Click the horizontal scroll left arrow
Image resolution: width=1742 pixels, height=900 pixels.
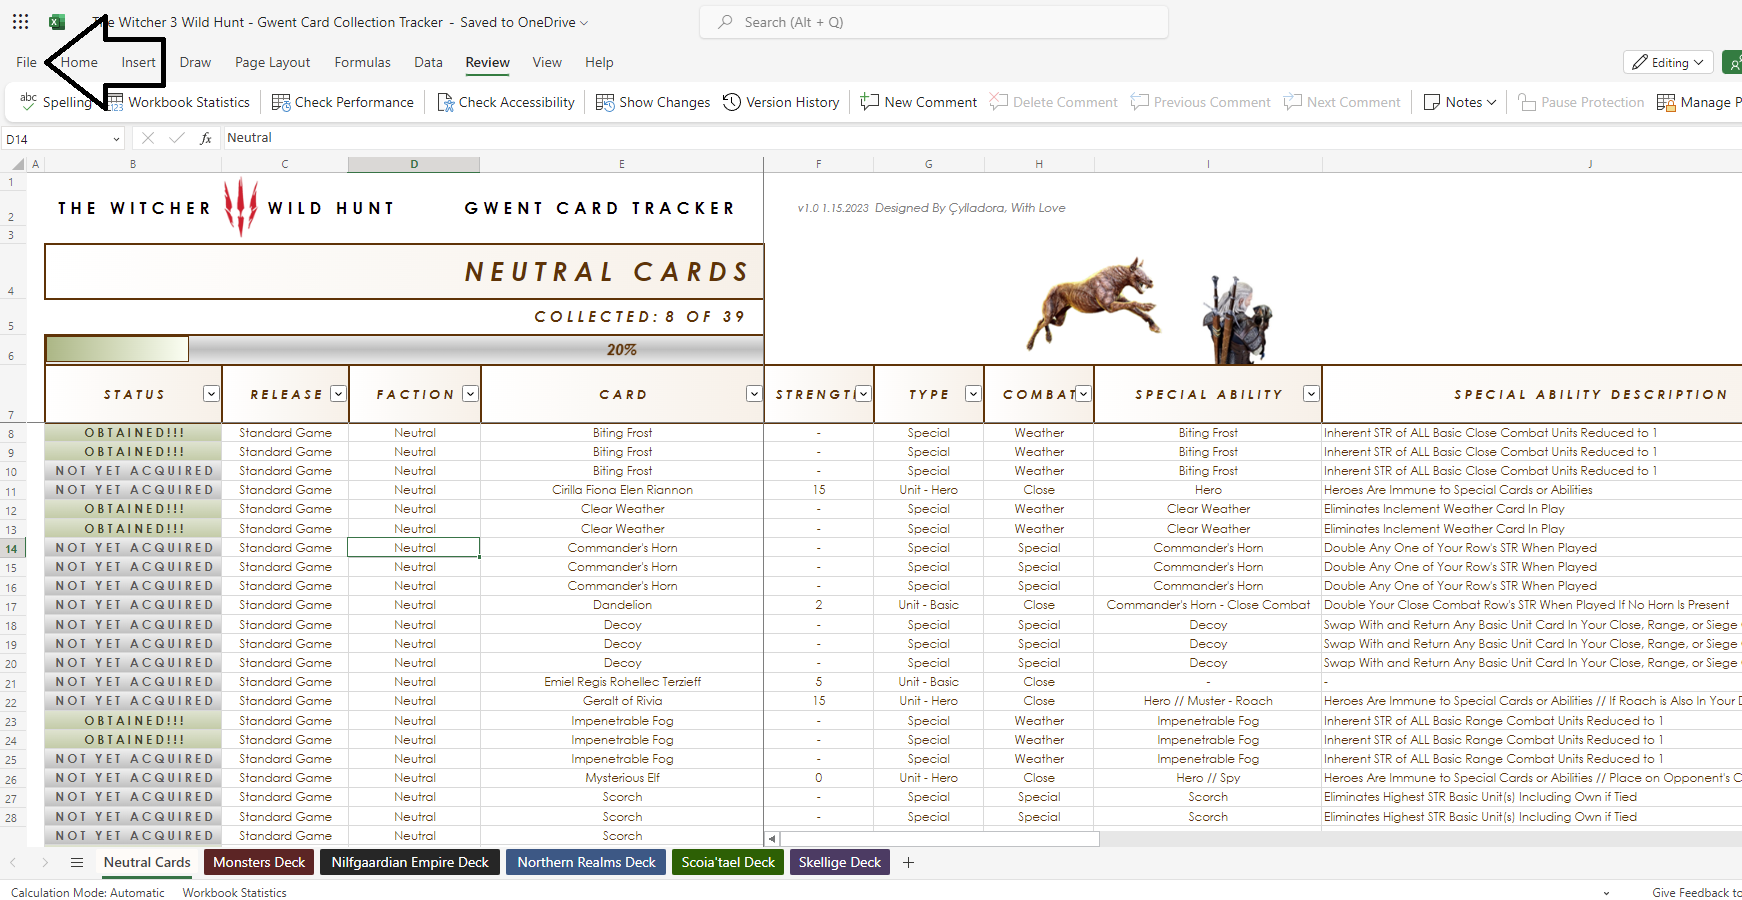[x=771, y=839]
